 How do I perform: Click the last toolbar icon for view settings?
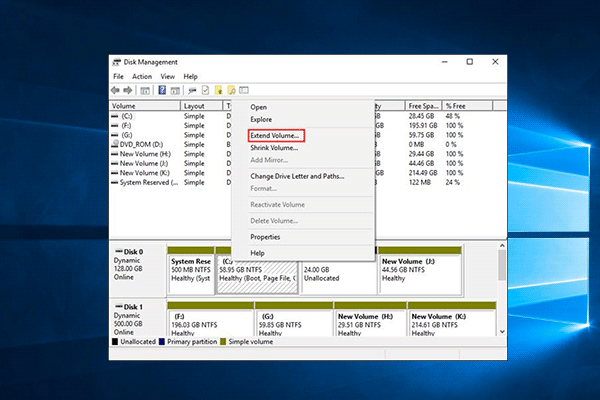click(244, 90)
